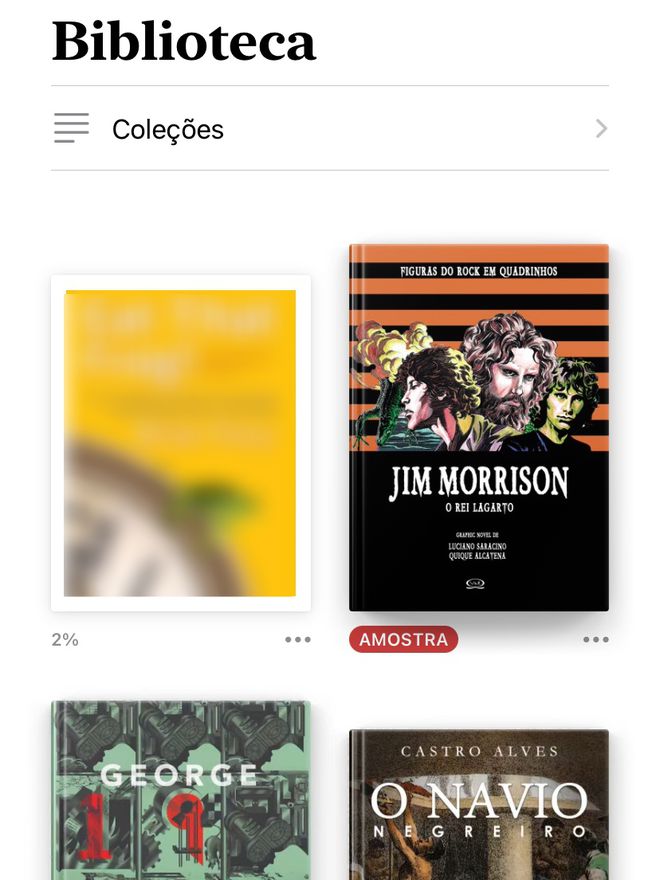Open Coleções row label

[168, 130]
